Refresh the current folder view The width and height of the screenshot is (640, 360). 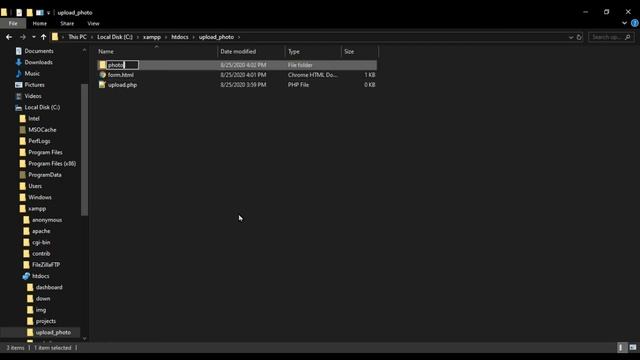pos(579,37)
